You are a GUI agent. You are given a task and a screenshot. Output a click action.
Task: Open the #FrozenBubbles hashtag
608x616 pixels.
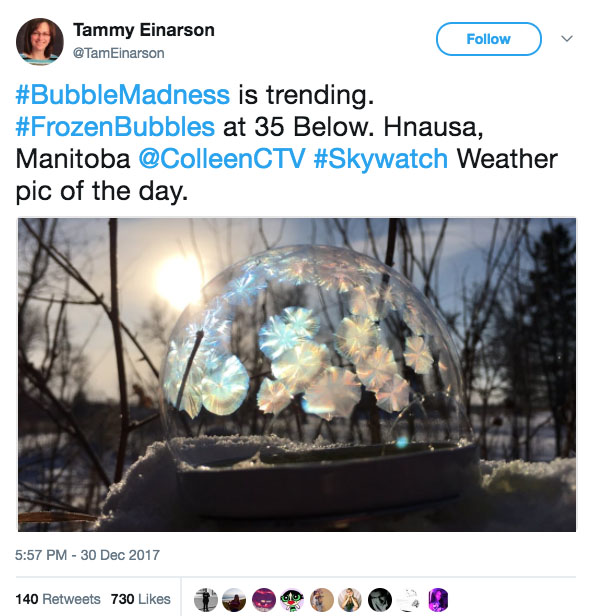tap(115, 127)
